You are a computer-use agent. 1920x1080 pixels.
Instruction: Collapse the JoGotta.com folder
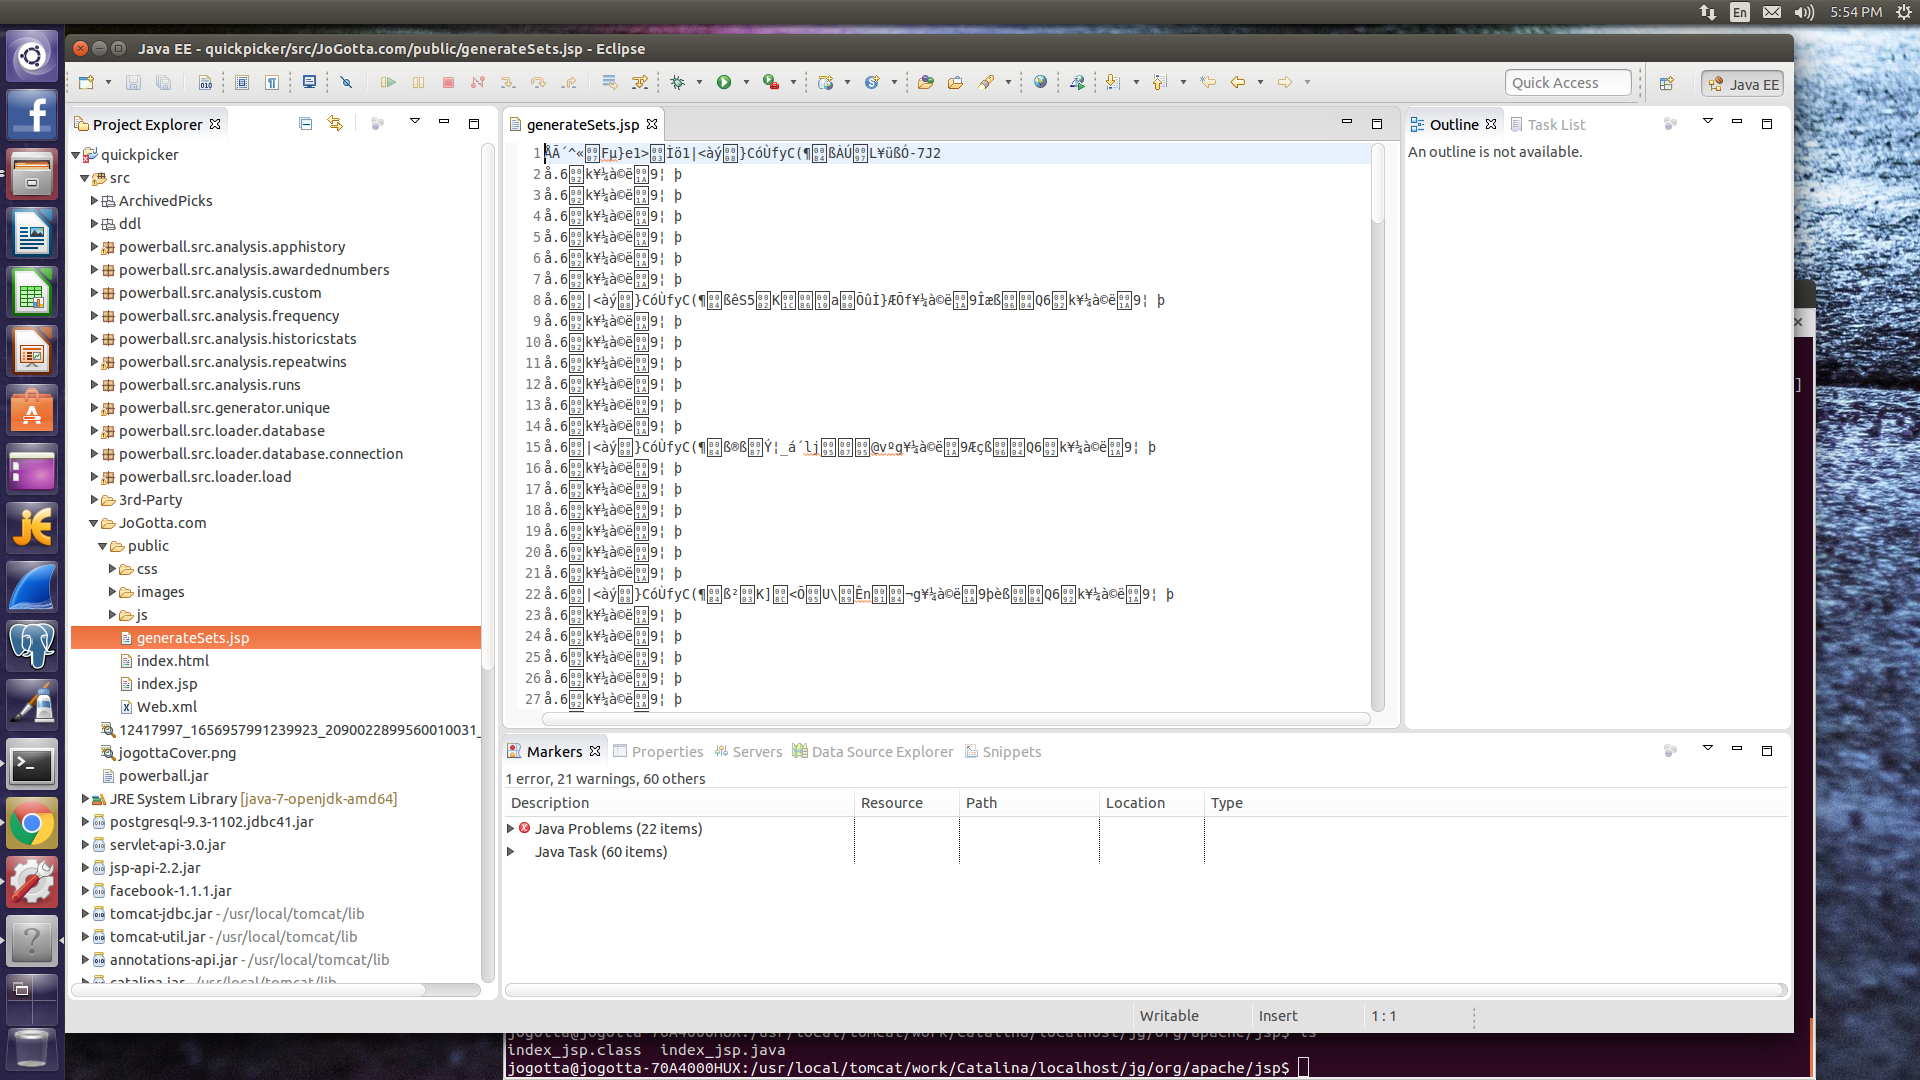pos(94,523)
